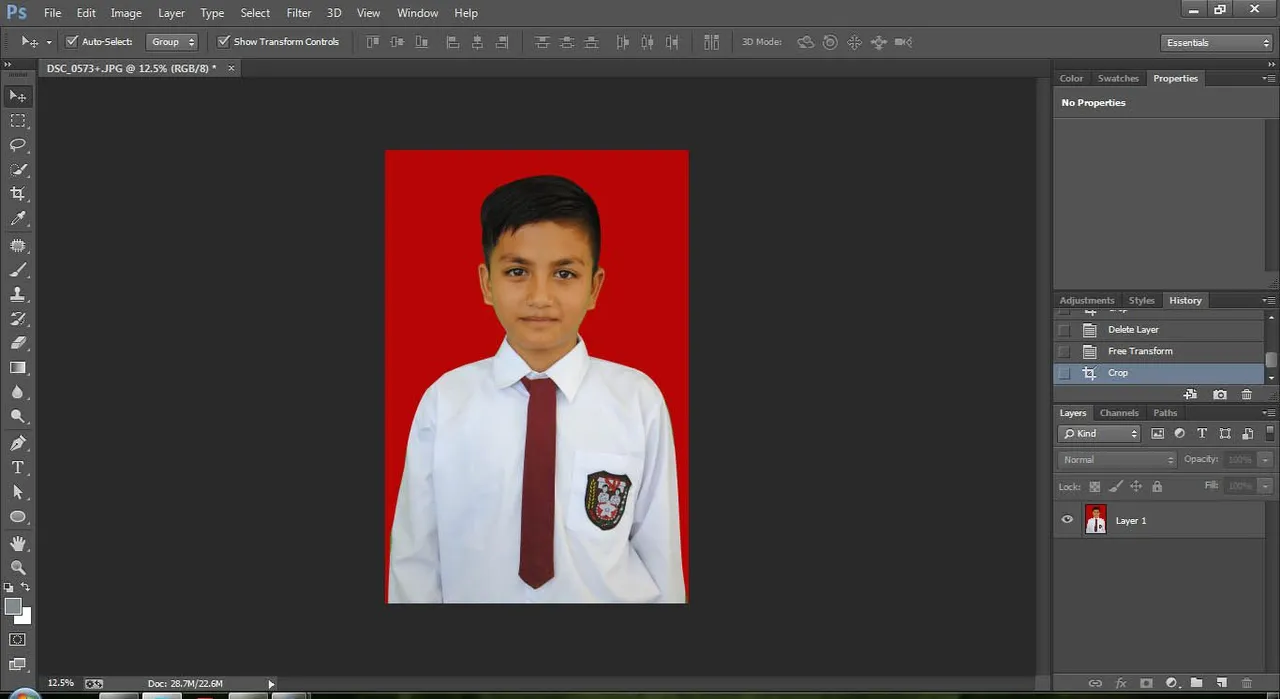Open the Filter menu
This screenshot has height=699, width=1280.
point(298,13)
